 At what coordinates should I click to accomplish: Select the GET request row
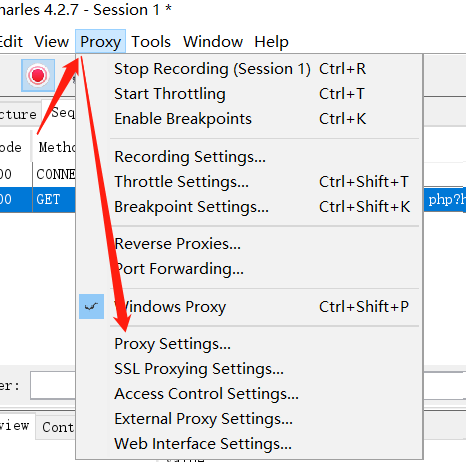(38, 199)
